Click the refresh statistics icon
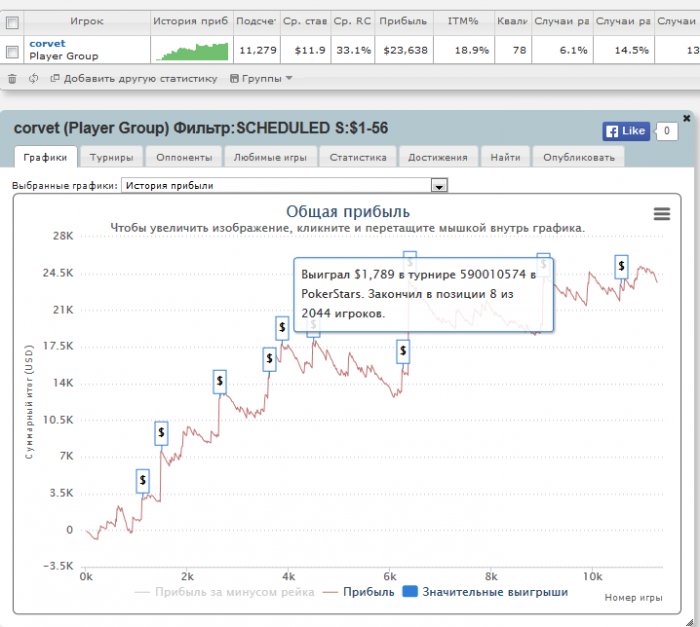This screenshot has height=627, width=700. (x=33, y=78)
